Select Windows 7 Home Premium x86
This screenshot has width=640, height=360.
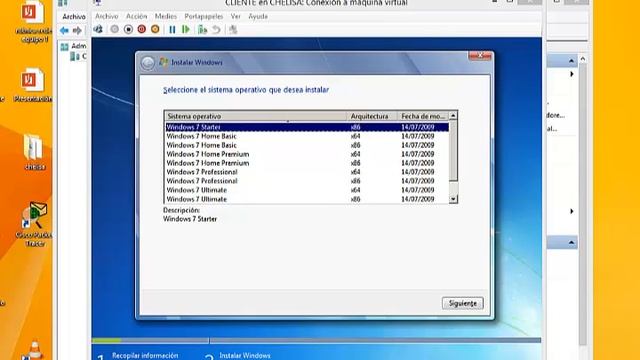(x=307, y=163)
